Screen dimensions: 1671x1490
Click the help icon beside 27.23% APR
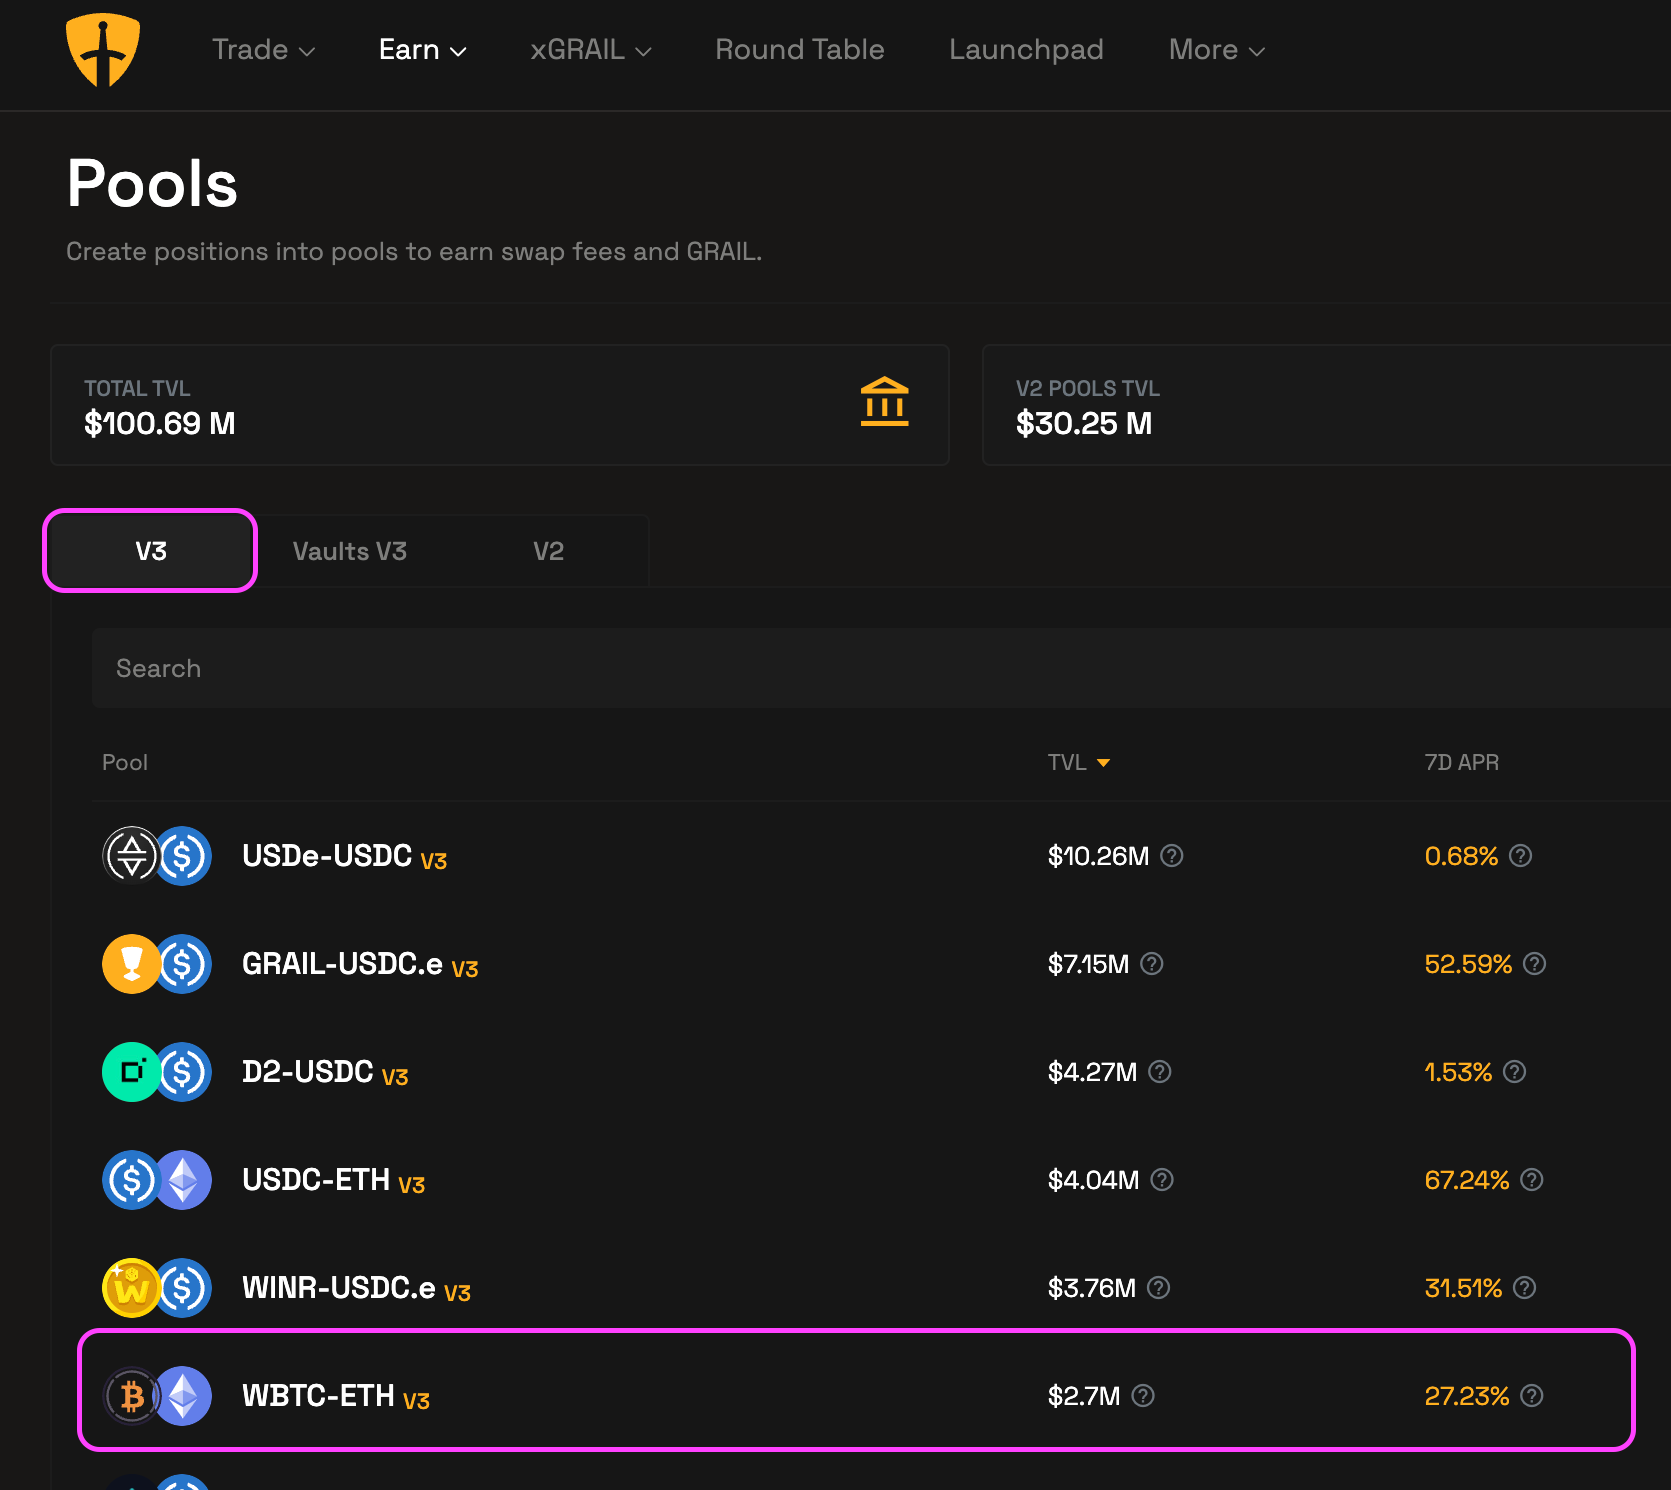click(x=1532, y=1396)
